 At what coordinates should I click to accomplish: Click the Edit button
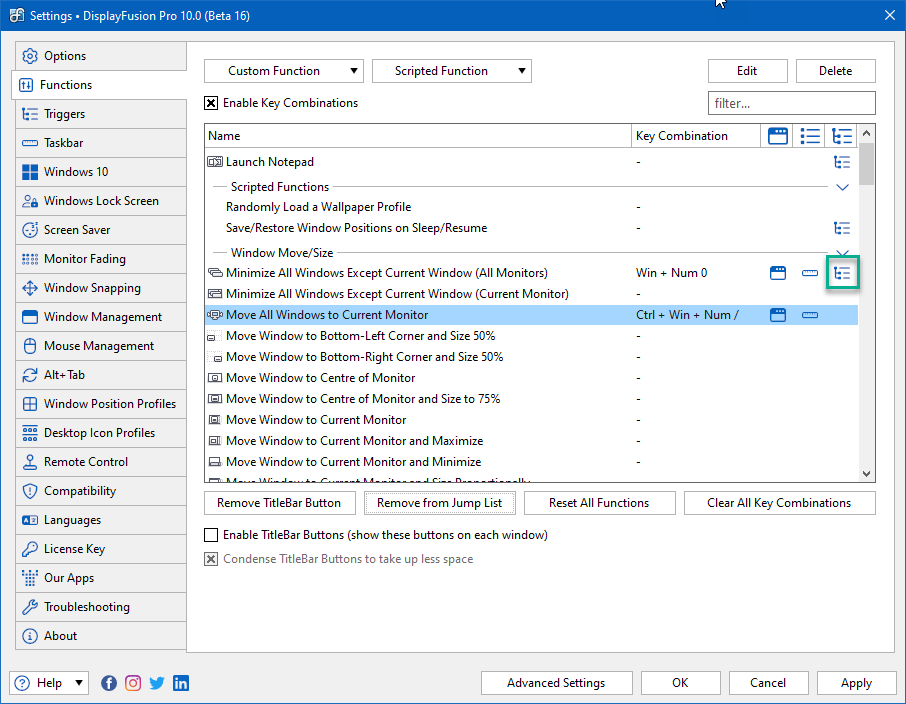(747, 71)
